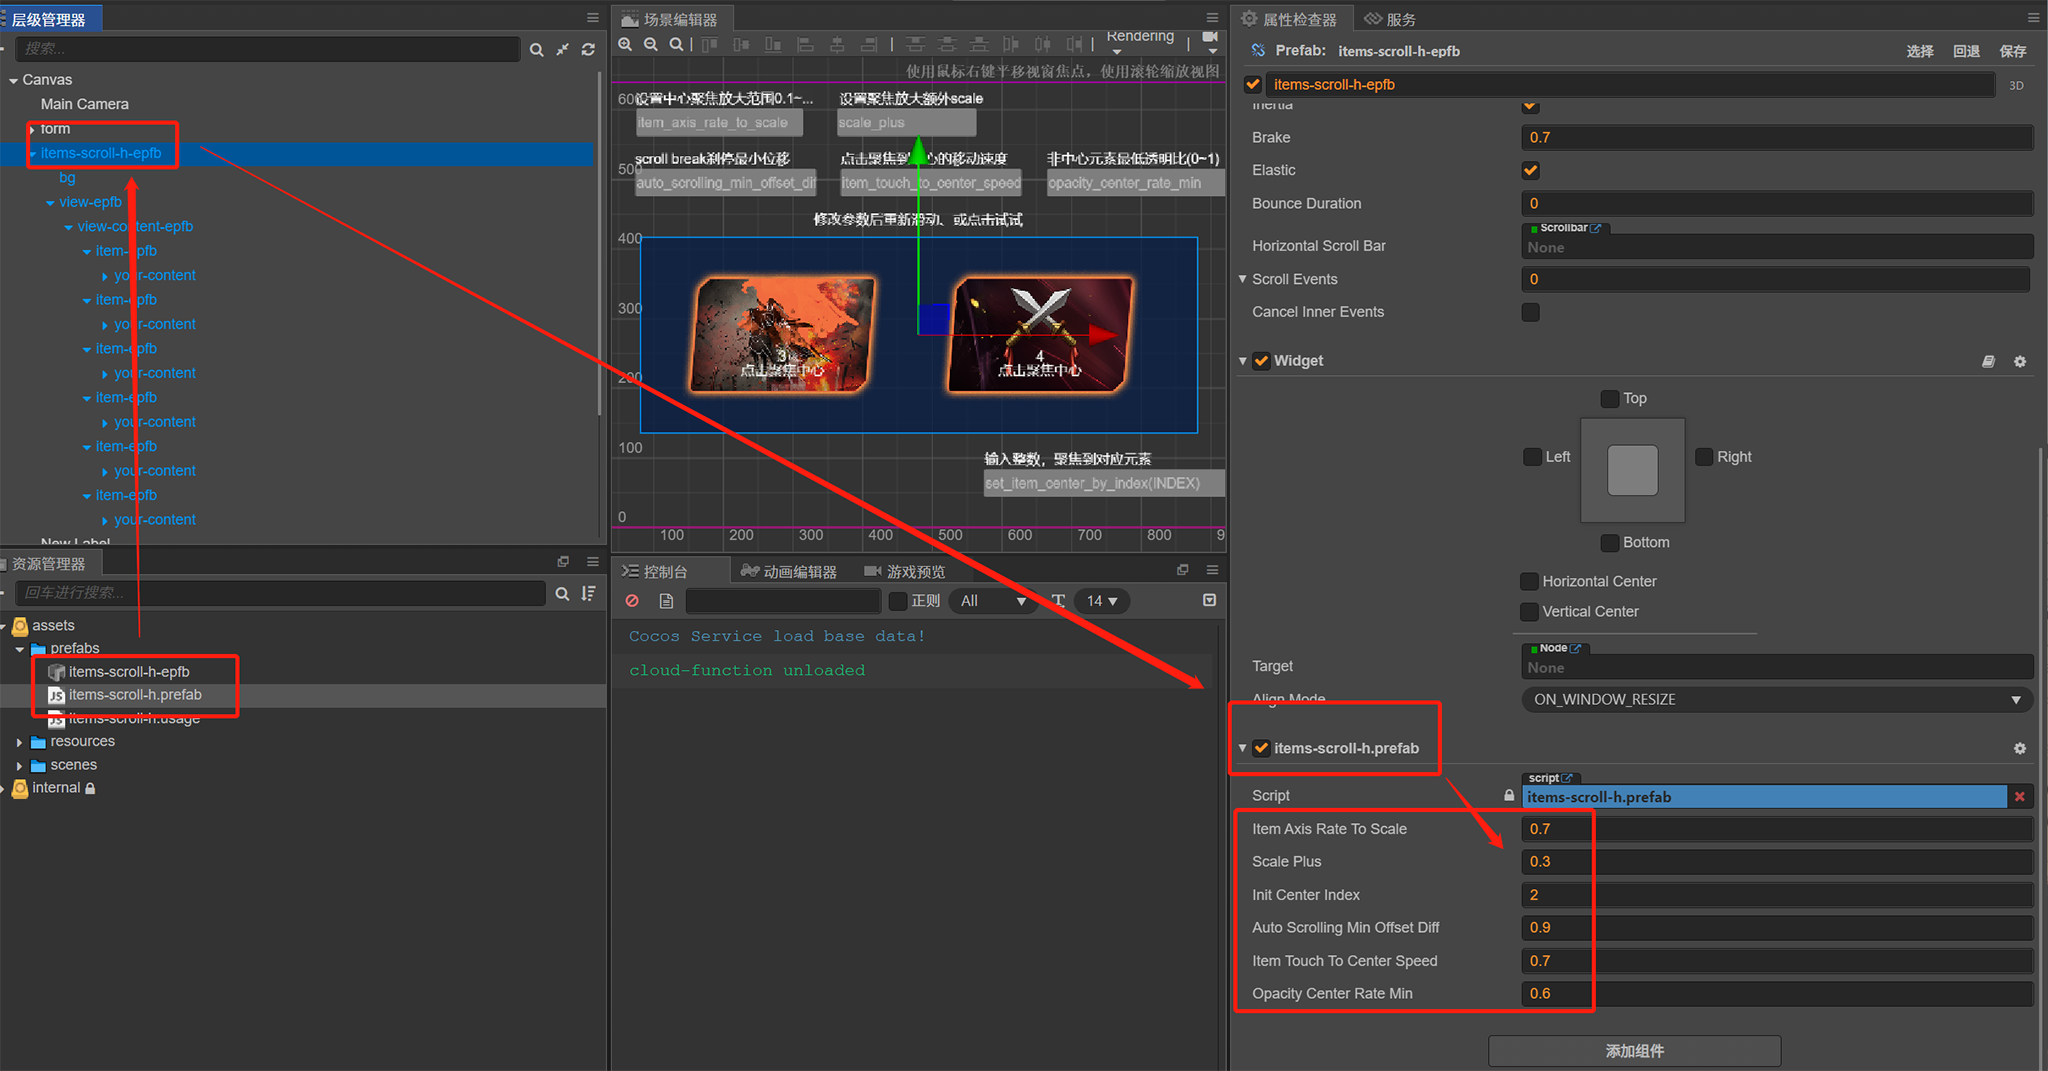2048x1071 pixels.
Task: Expand the resources folder
Action: 19,742
